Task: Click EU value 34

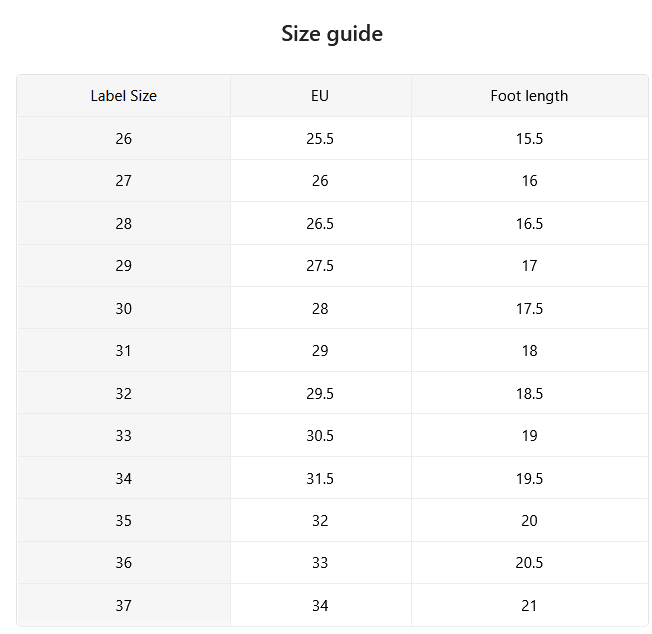Action: (x=321, y=605)
